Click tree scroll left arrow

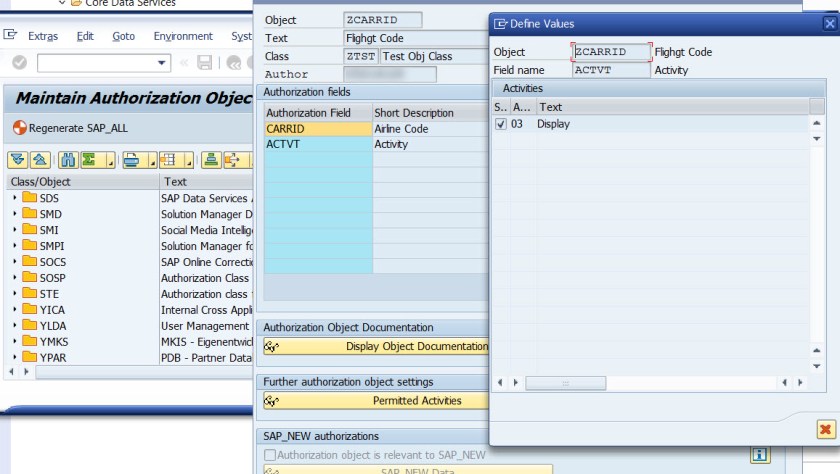[12, 371]
